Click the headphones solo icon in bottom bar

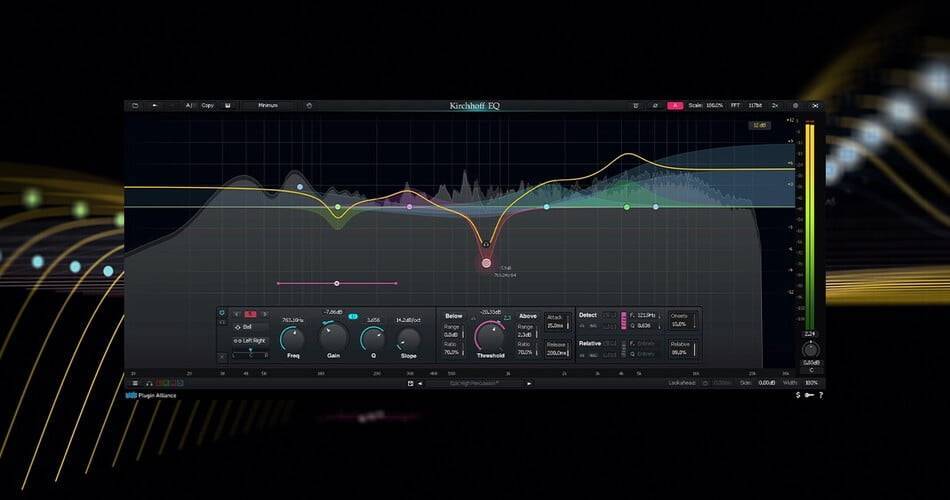tap(149, 383)
